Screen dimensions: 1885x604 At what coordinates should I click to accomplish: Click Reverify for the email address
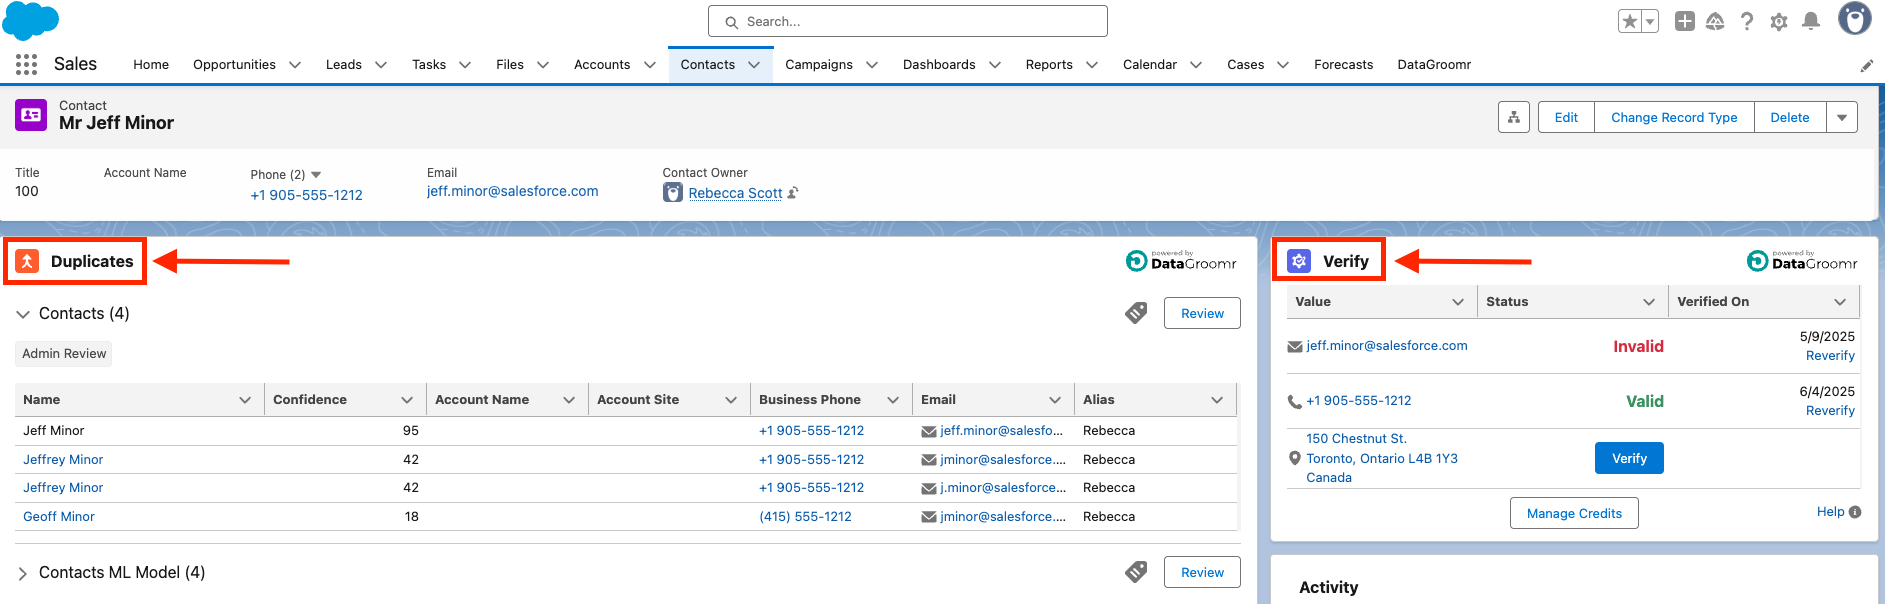(1830, 356)
